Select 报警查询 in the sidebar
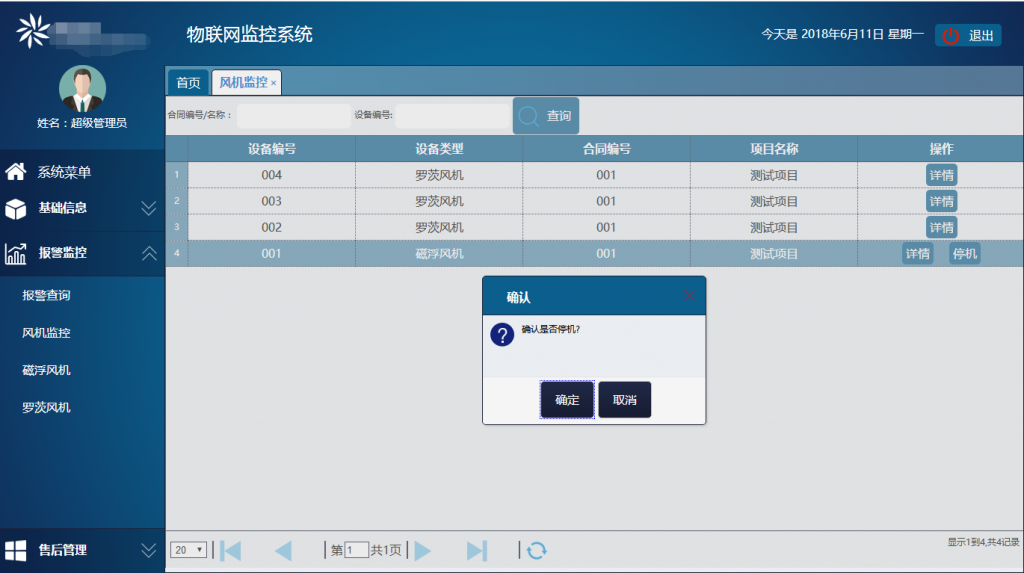The height and width of the screenshot is (573, 1024). (46, 296)
